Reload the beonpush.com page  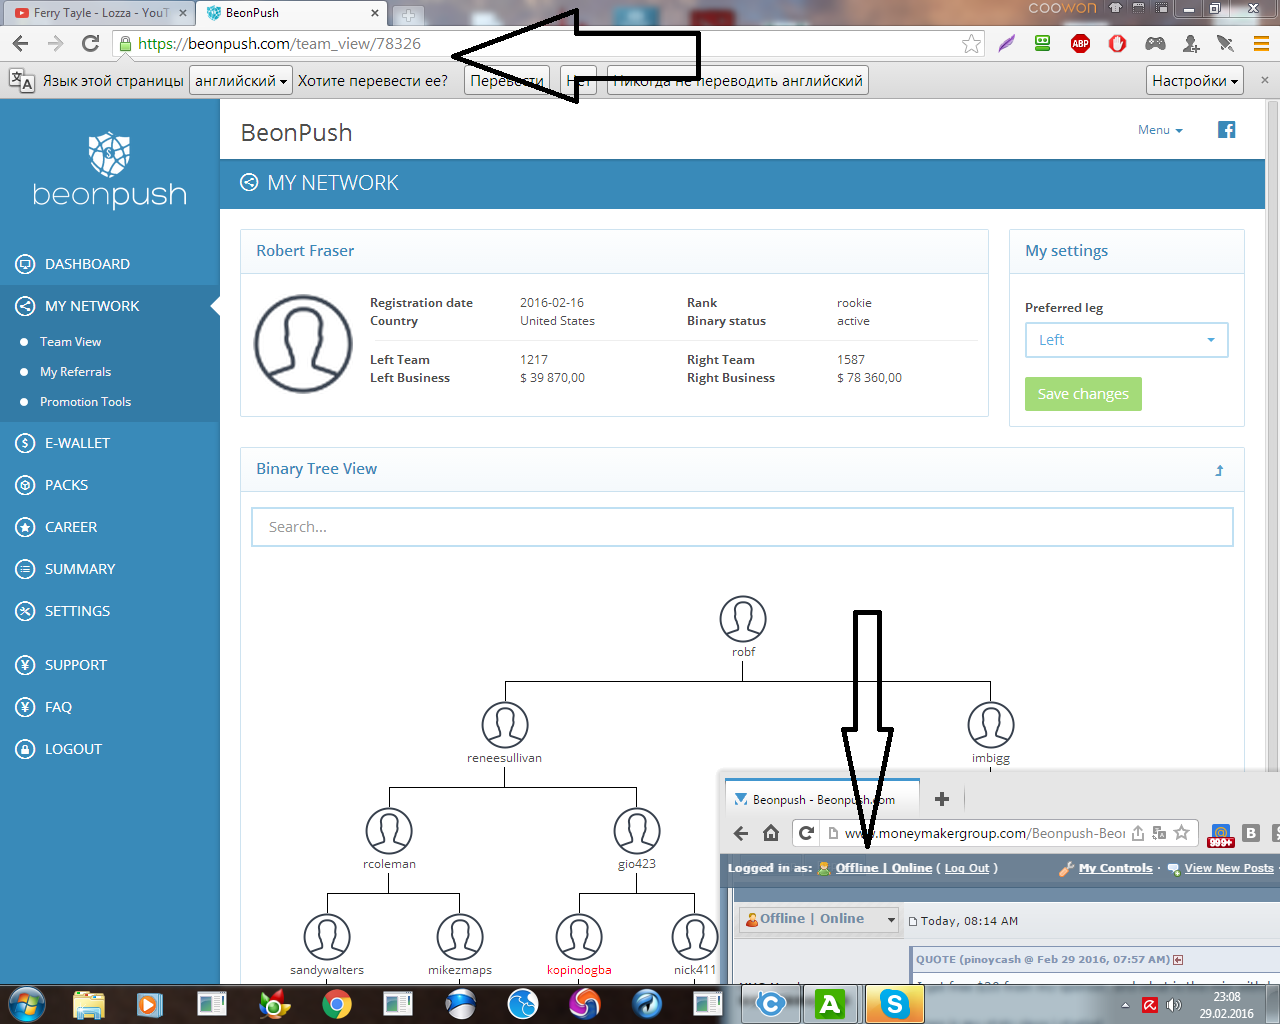click(x=90, y=43)
